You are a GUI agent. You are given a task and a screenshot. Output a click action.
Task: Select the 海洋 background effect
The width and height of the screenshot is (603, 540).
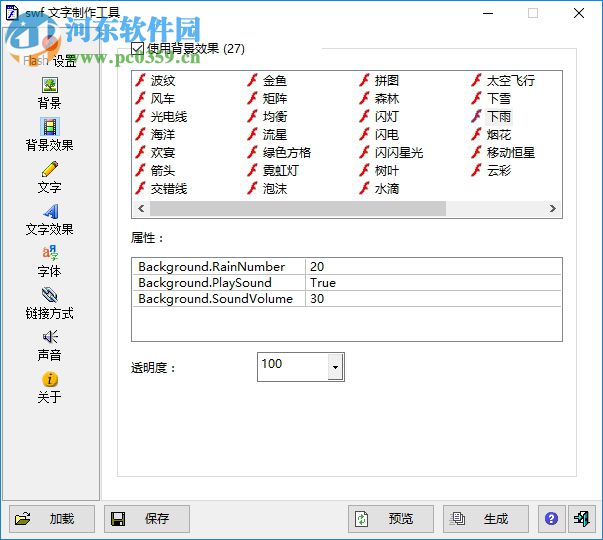click(x=156, y=135)
